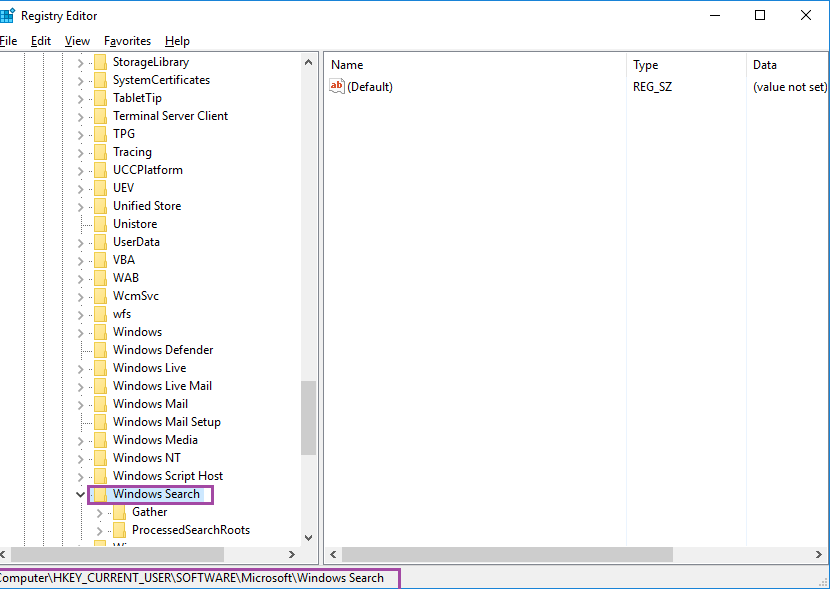Click the WAB folder icon
The height and width of the screenshot is (589, 830).
point(100,278)
